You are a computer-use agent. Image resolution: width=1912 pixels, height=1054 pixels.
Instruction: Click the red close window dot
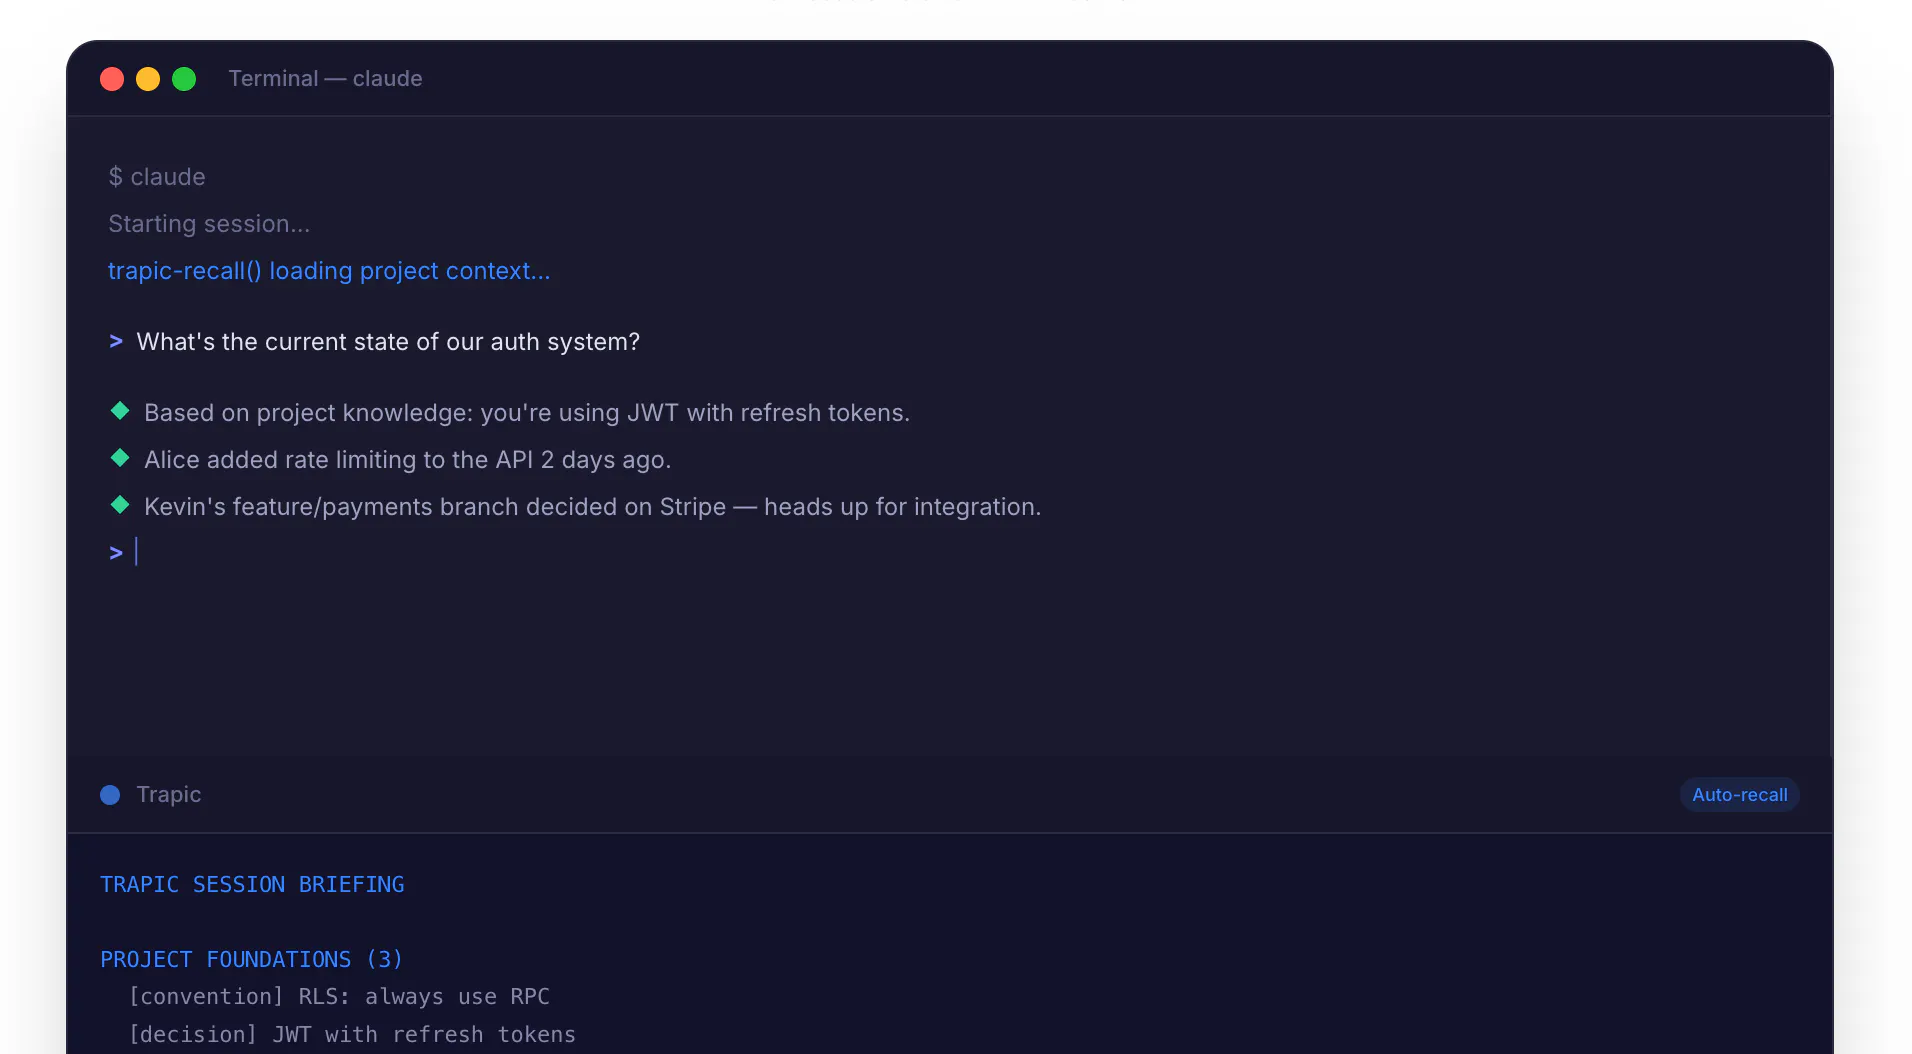[112, 79]
